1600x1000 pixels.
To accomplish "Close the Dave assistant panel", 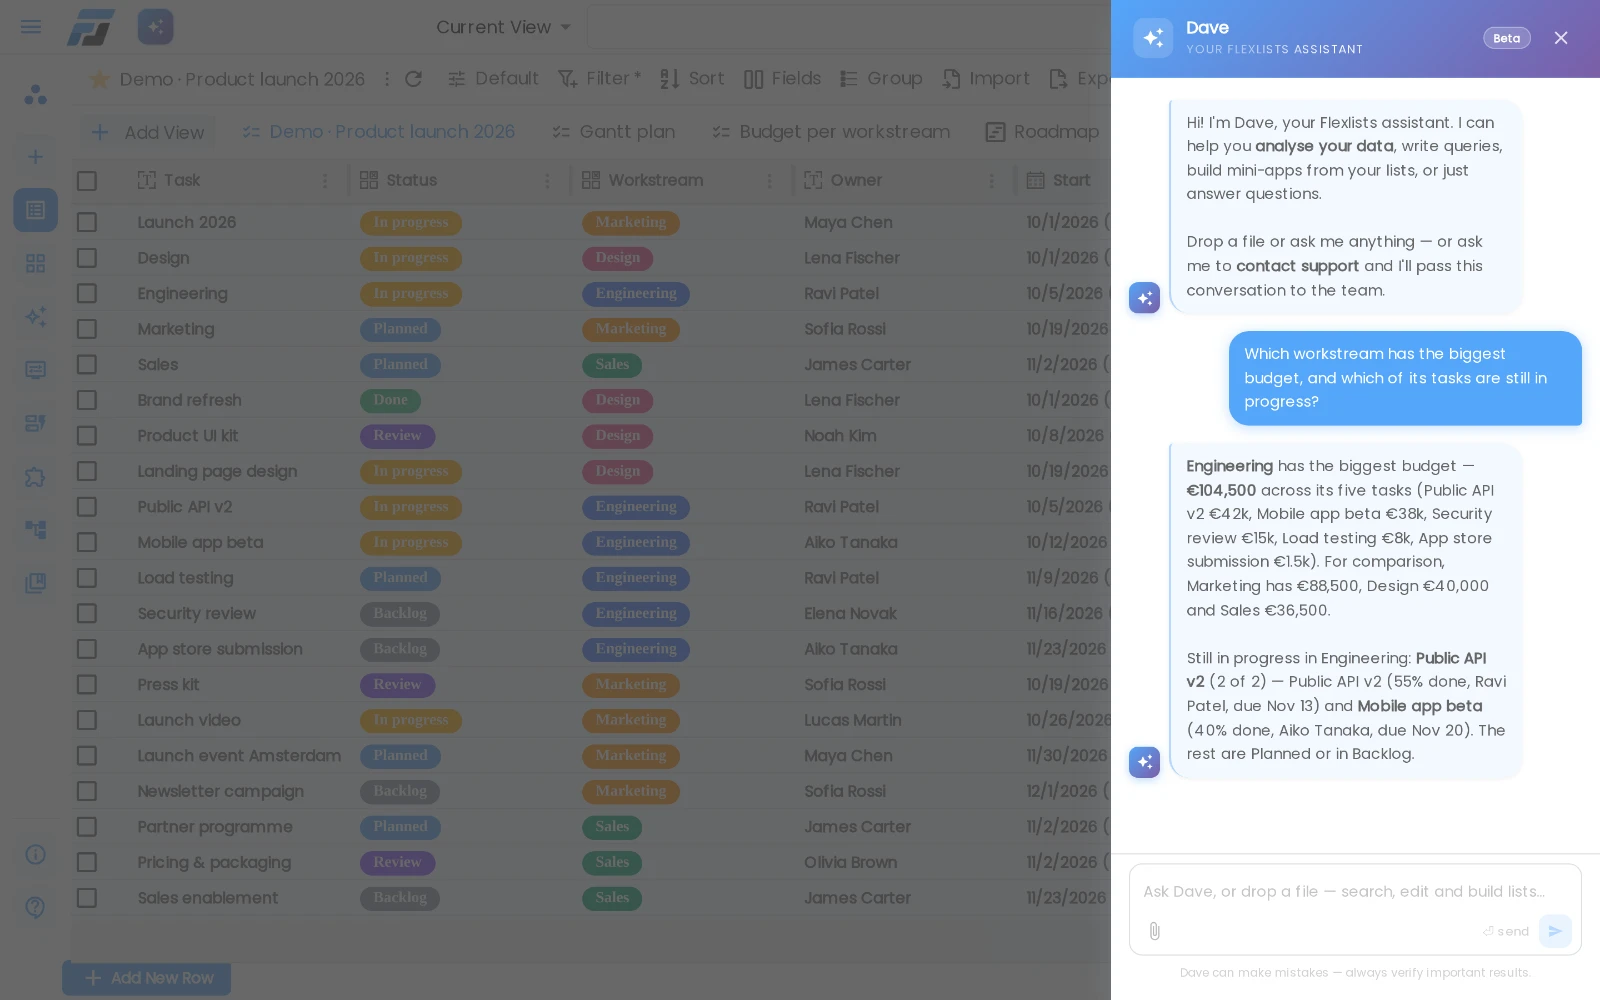I will point(1561,38).
